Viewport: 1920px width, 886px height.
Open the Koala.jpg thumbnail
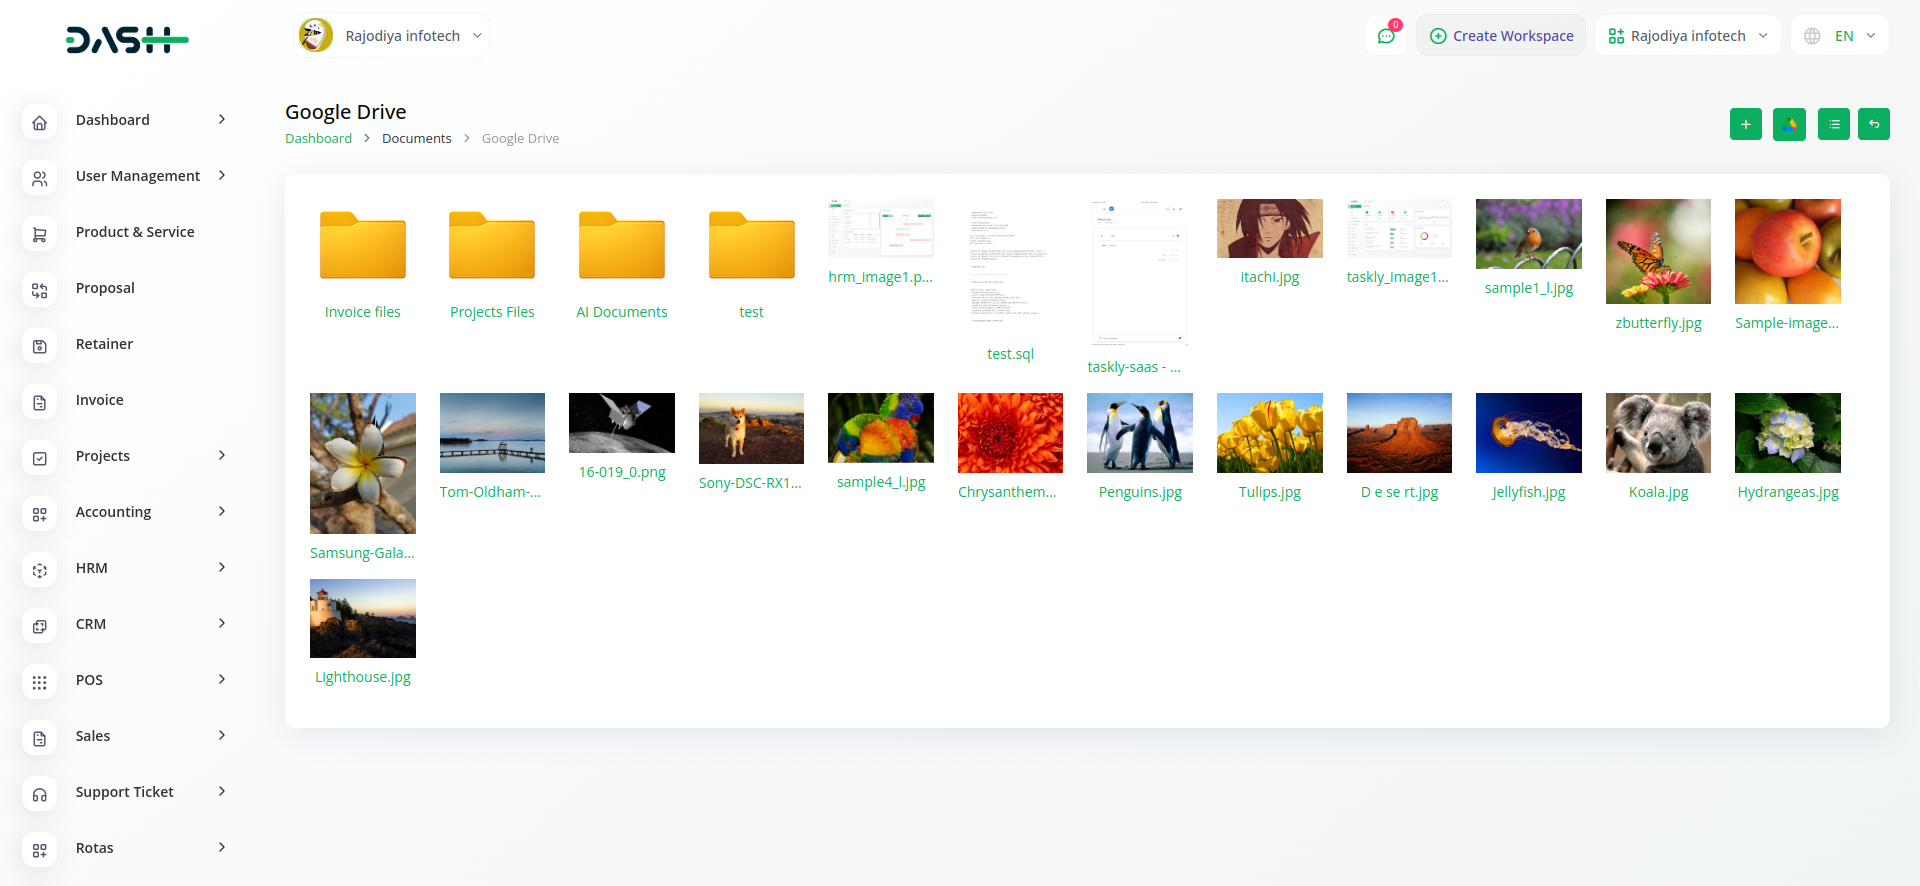(x=1658, y=433)
